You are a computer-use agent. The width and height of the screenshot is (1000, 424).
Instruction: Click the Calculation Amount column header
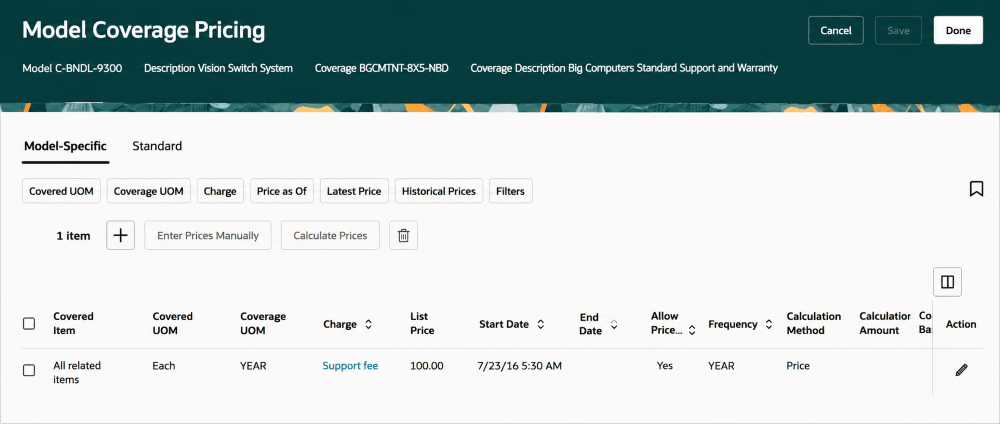(885, 323)
